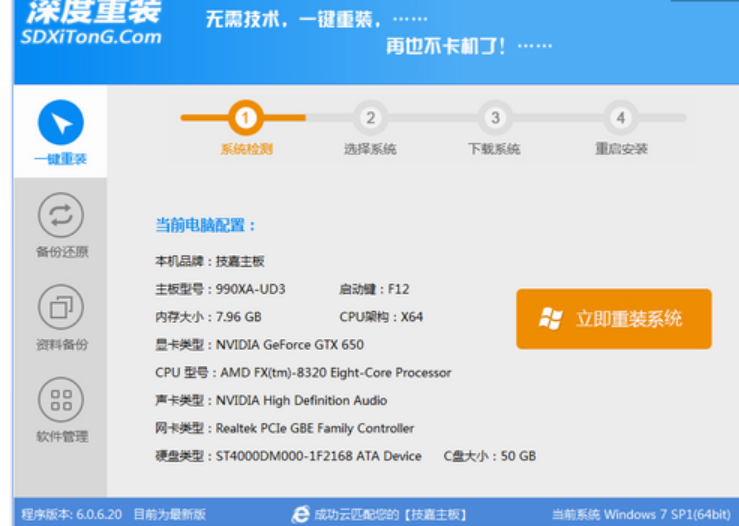Click the 程序版本 6.0.6.20 status text
The width and height of the screenshot is (739, 526).
pos(72,514)
